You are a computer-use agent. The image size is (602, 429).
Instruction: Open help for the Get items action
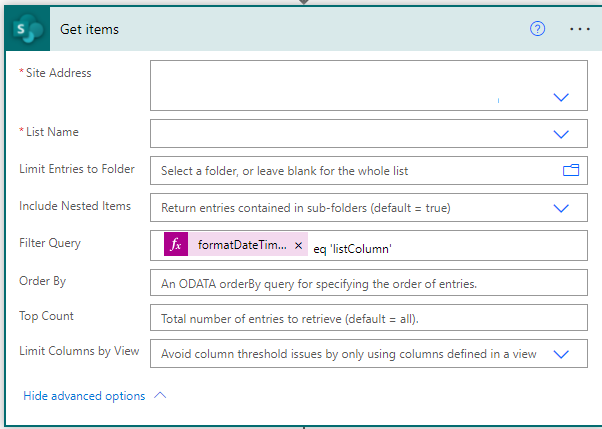[x=537, y=29]
